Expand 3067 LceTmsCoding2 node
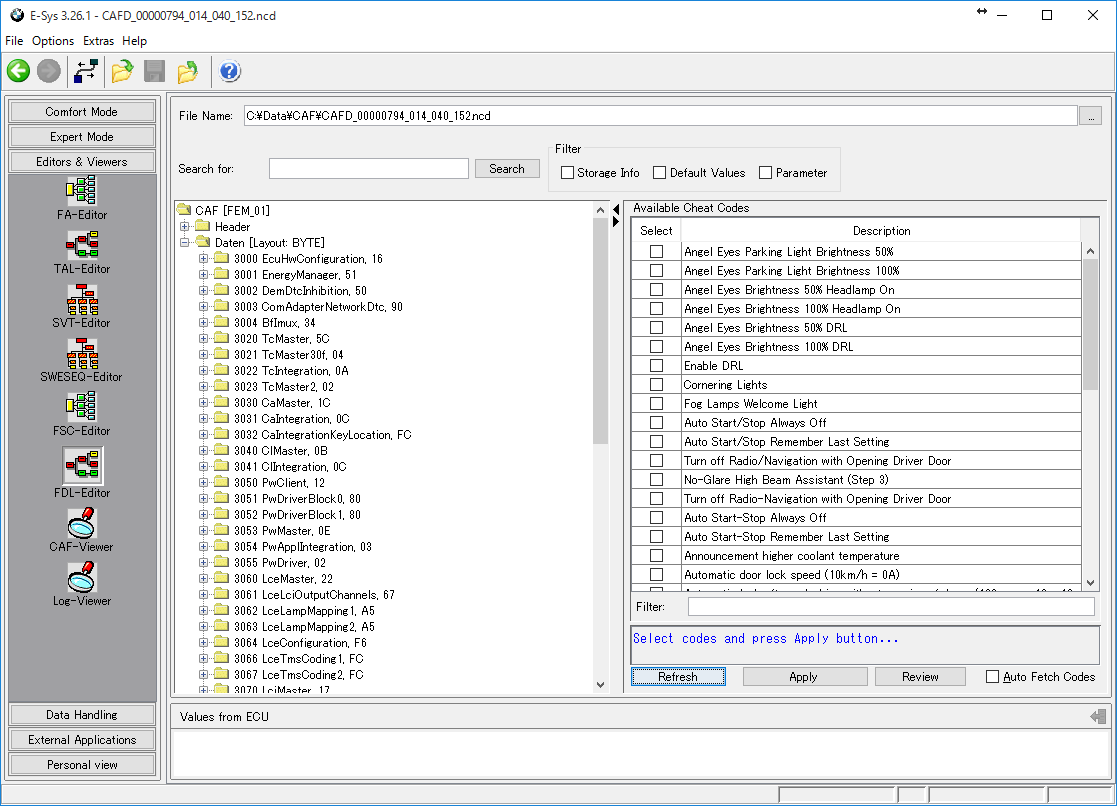This screenshot has width=1117, height=806. [204, 674]
